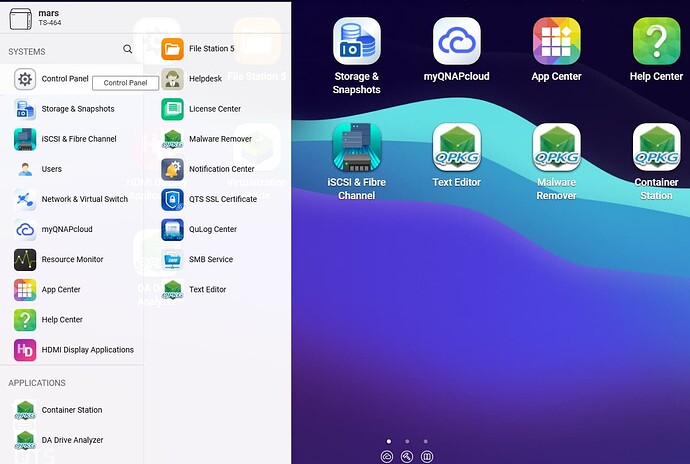The image size is (690, 464).
Task: Click the search magnifier in the menu
Action: pos(128,49)
